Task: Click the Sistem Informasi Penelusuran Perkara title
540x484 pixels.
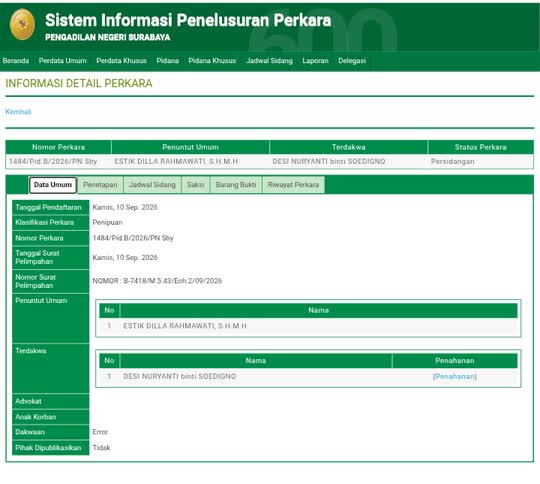Action: (x=188, y=20)
